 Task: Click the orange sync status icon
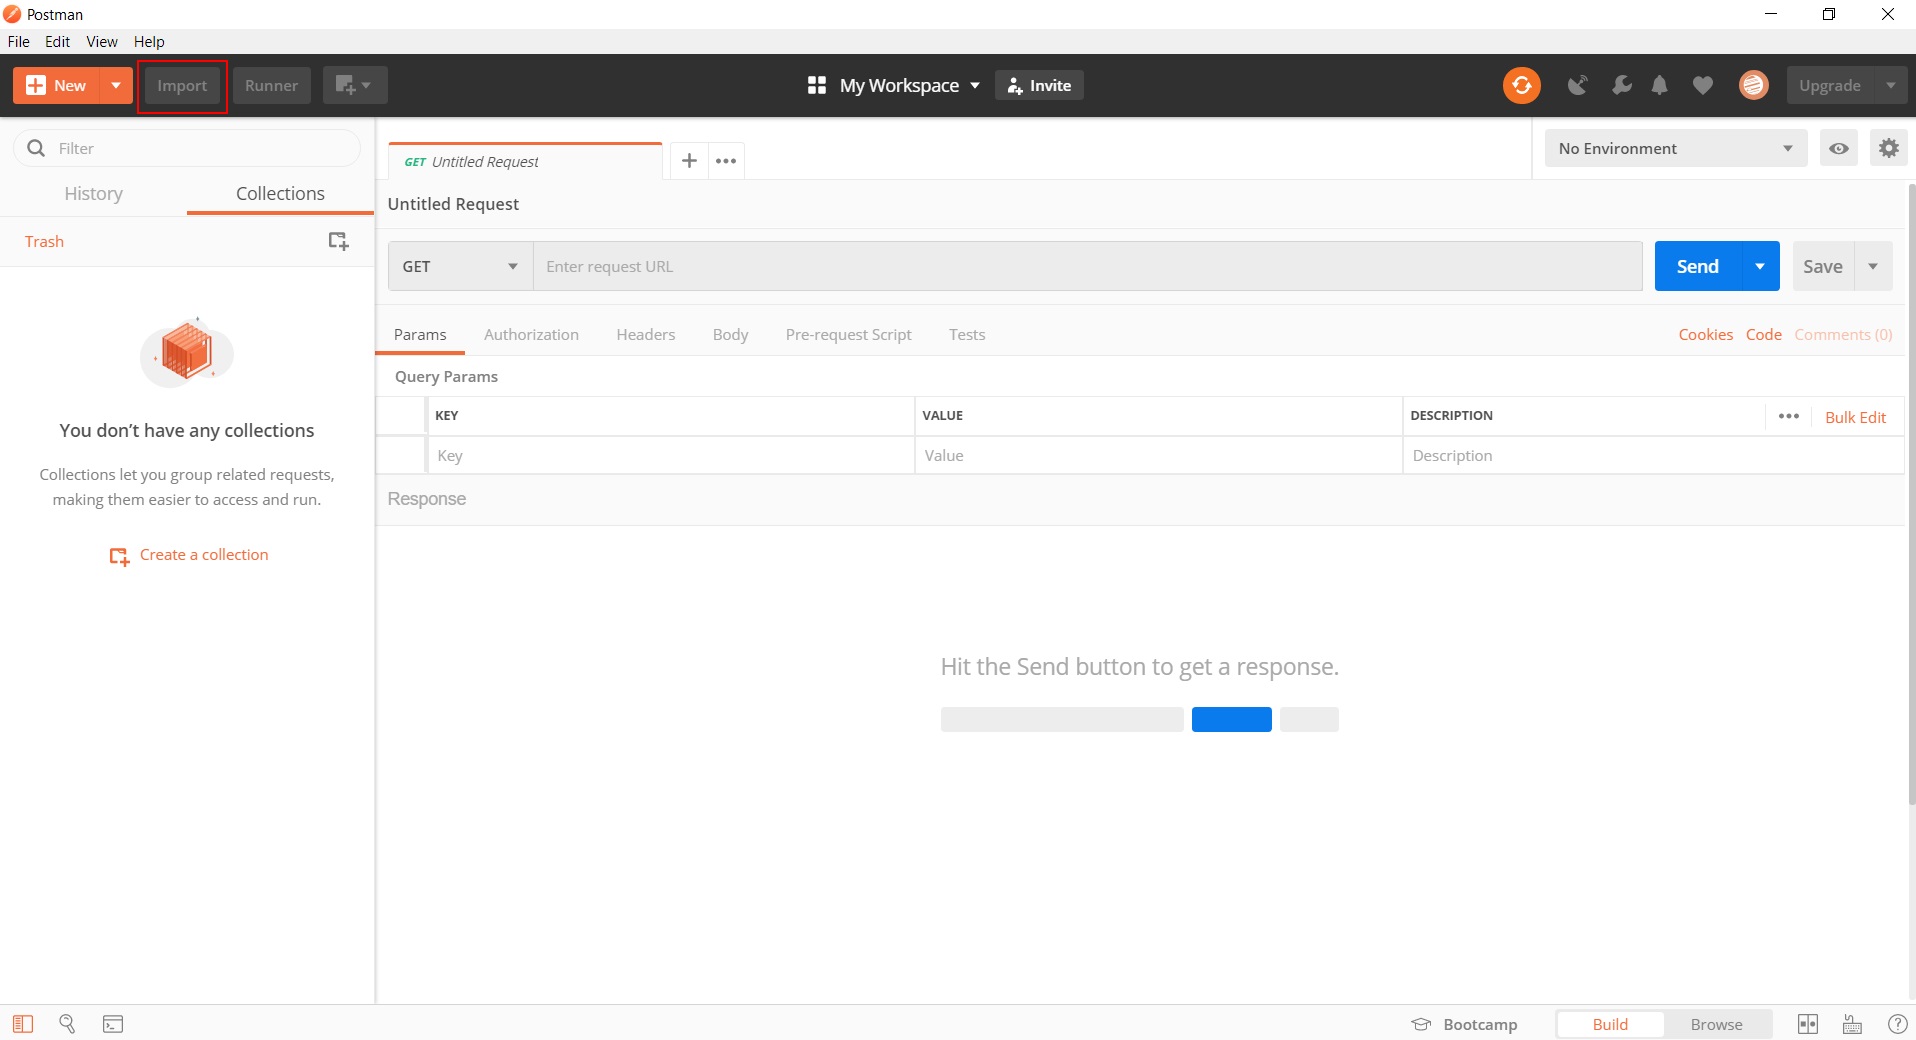pos(1521,85)
